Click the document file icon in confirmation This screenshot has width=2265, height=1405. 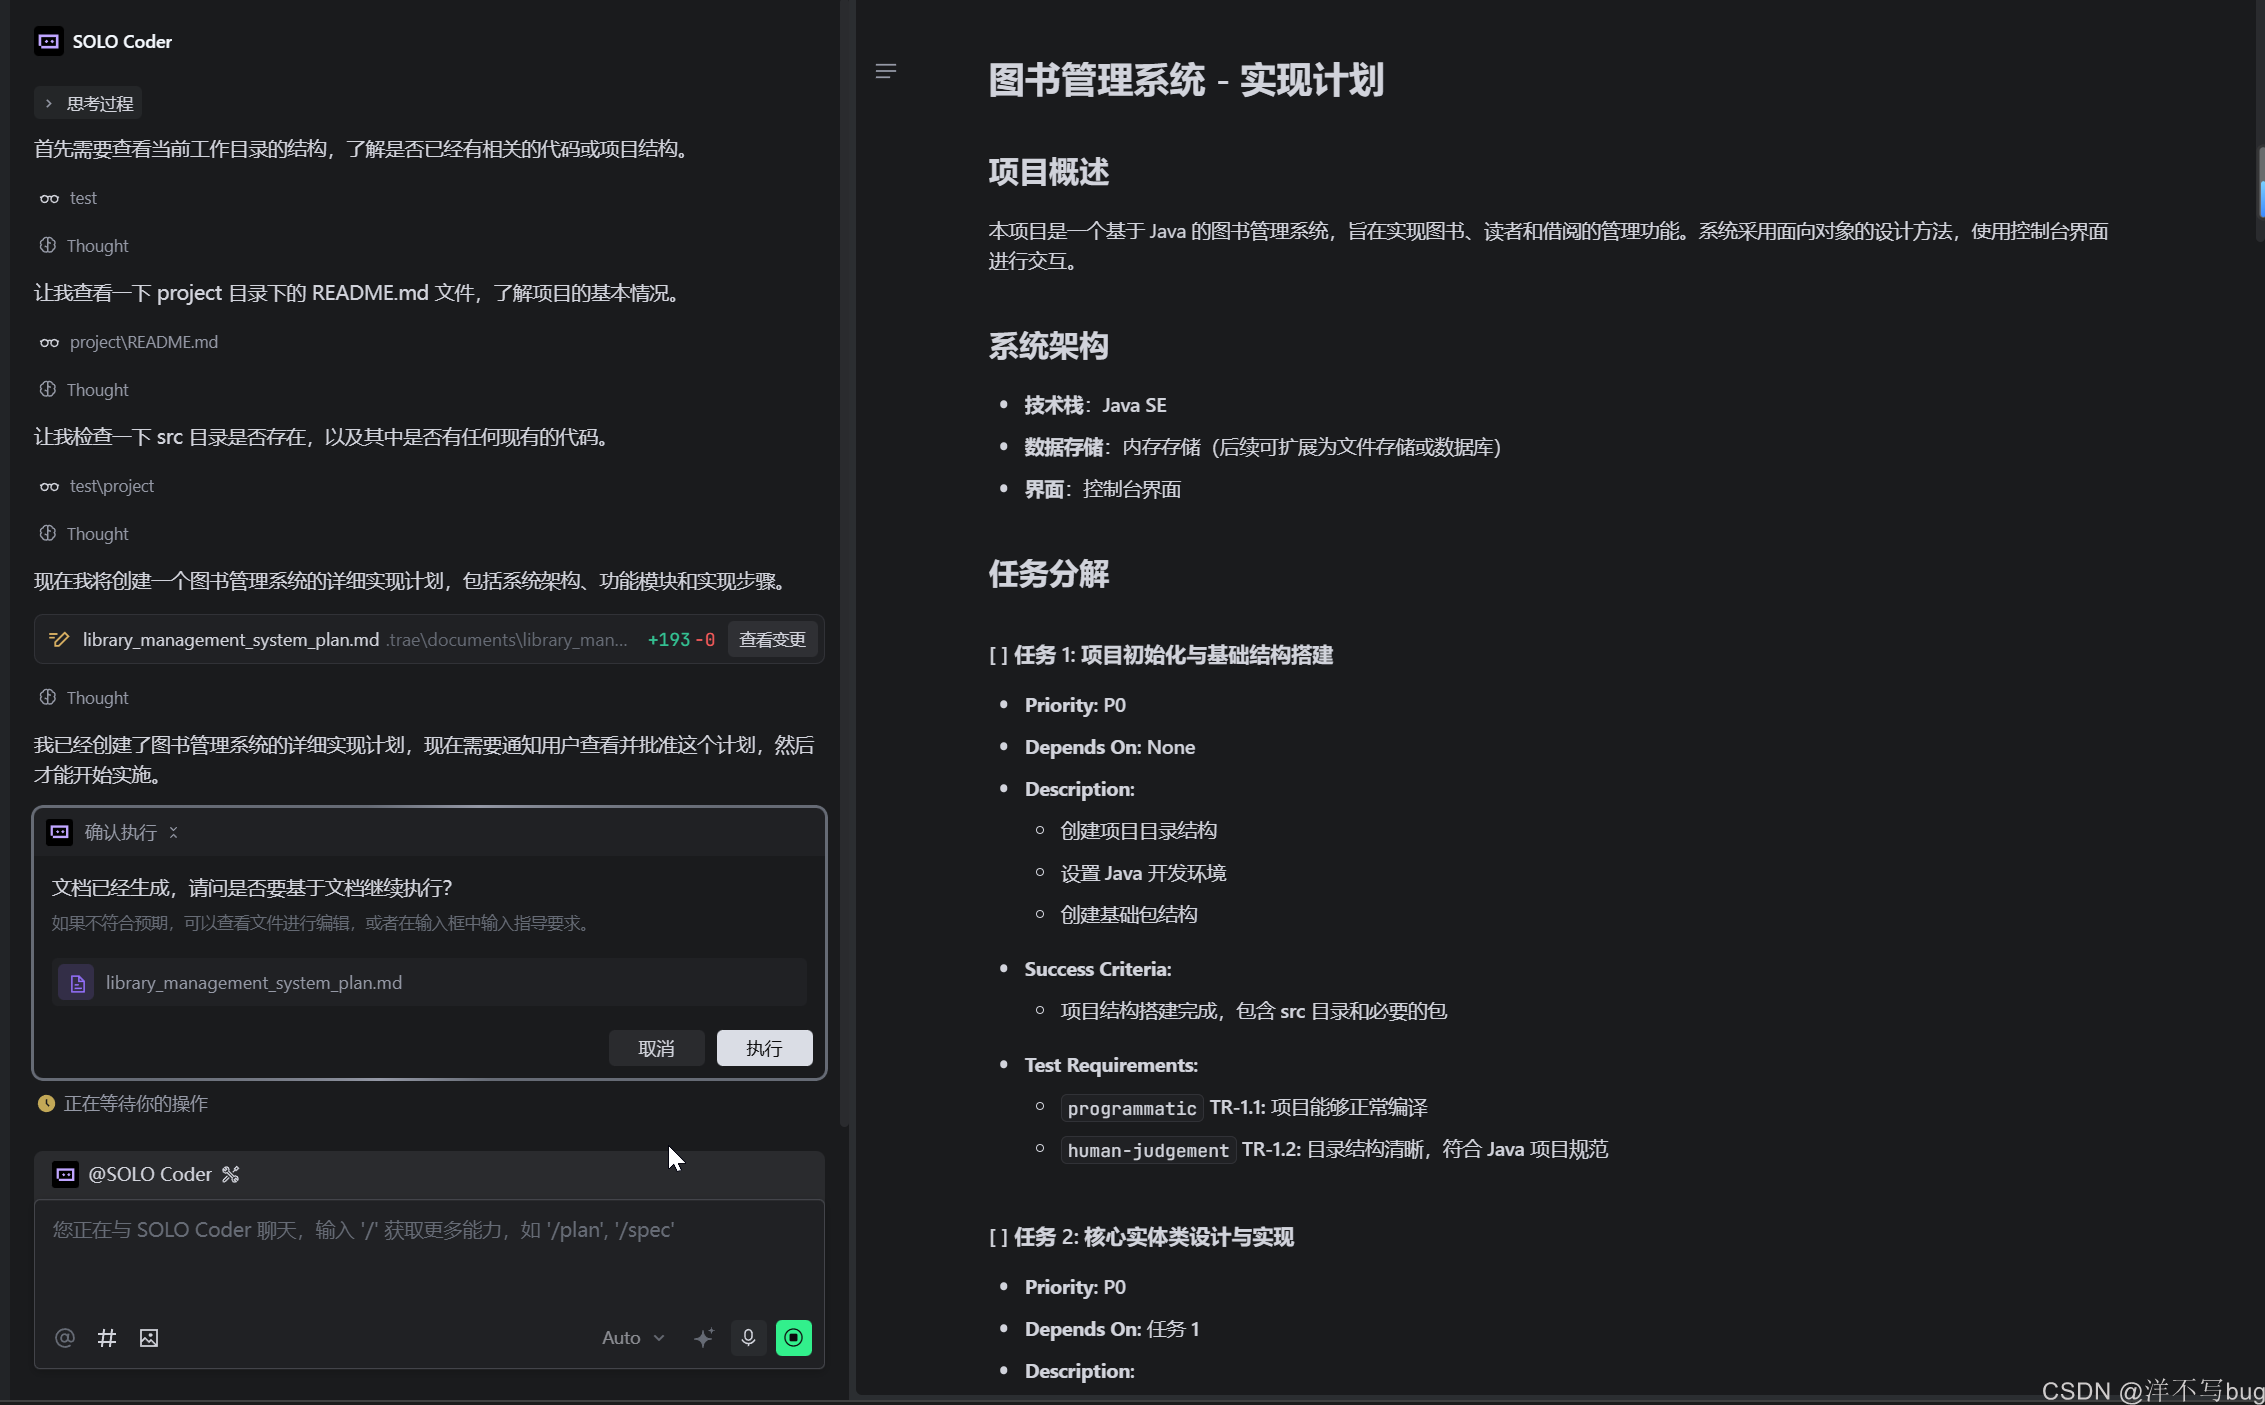click(77, 983)
